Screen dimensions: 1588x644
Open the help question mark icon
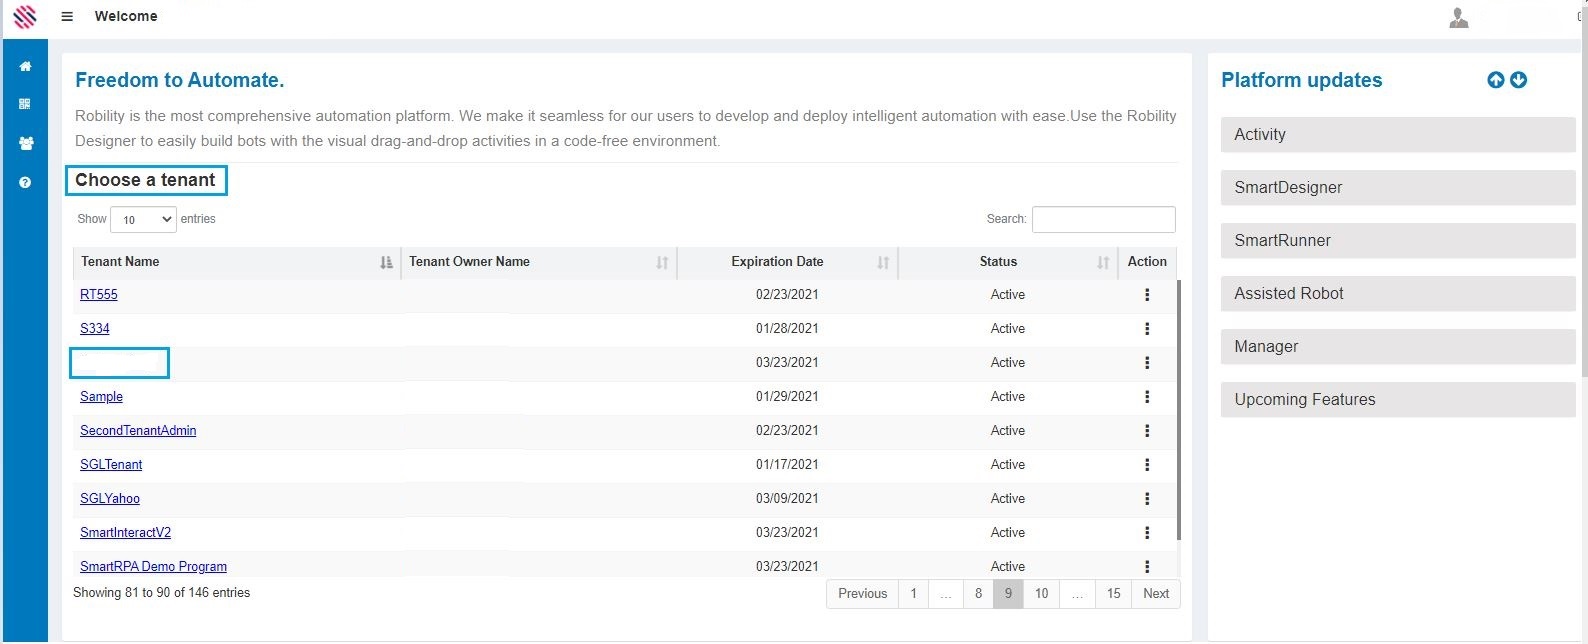click(25, 183)
